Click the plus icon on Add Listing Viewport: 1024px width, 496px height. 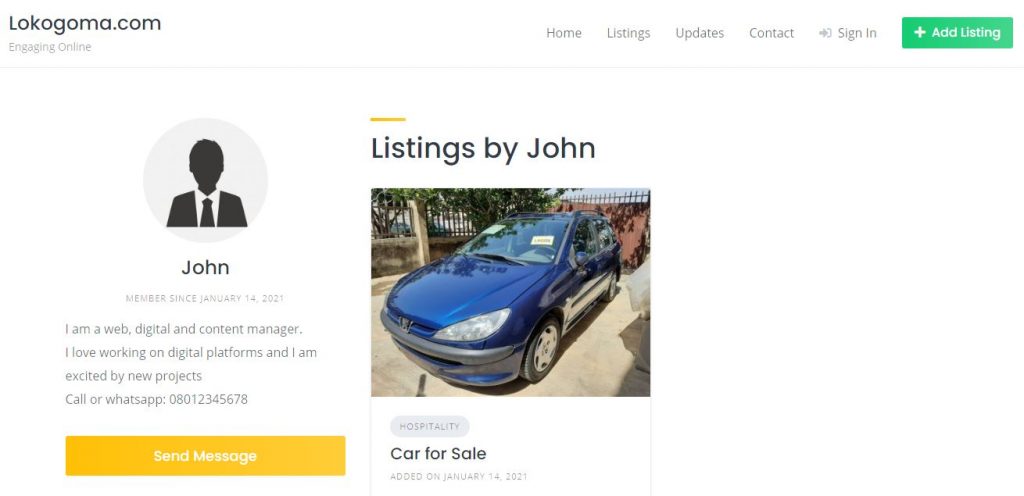(x=920, y=33)
